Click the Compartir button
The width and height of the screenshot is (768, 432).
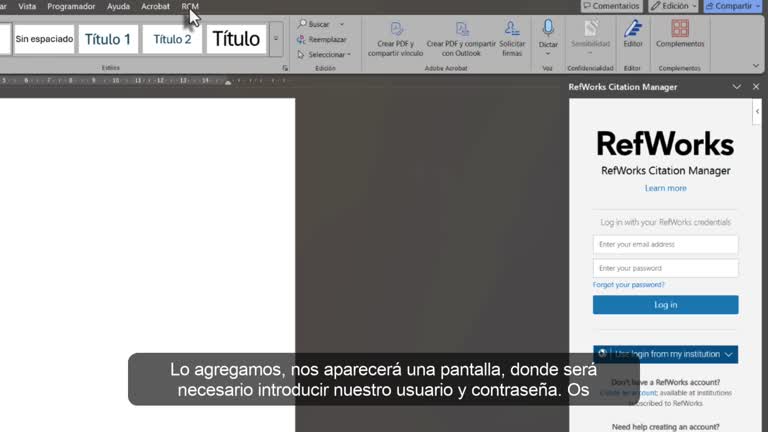pos(733,6)
